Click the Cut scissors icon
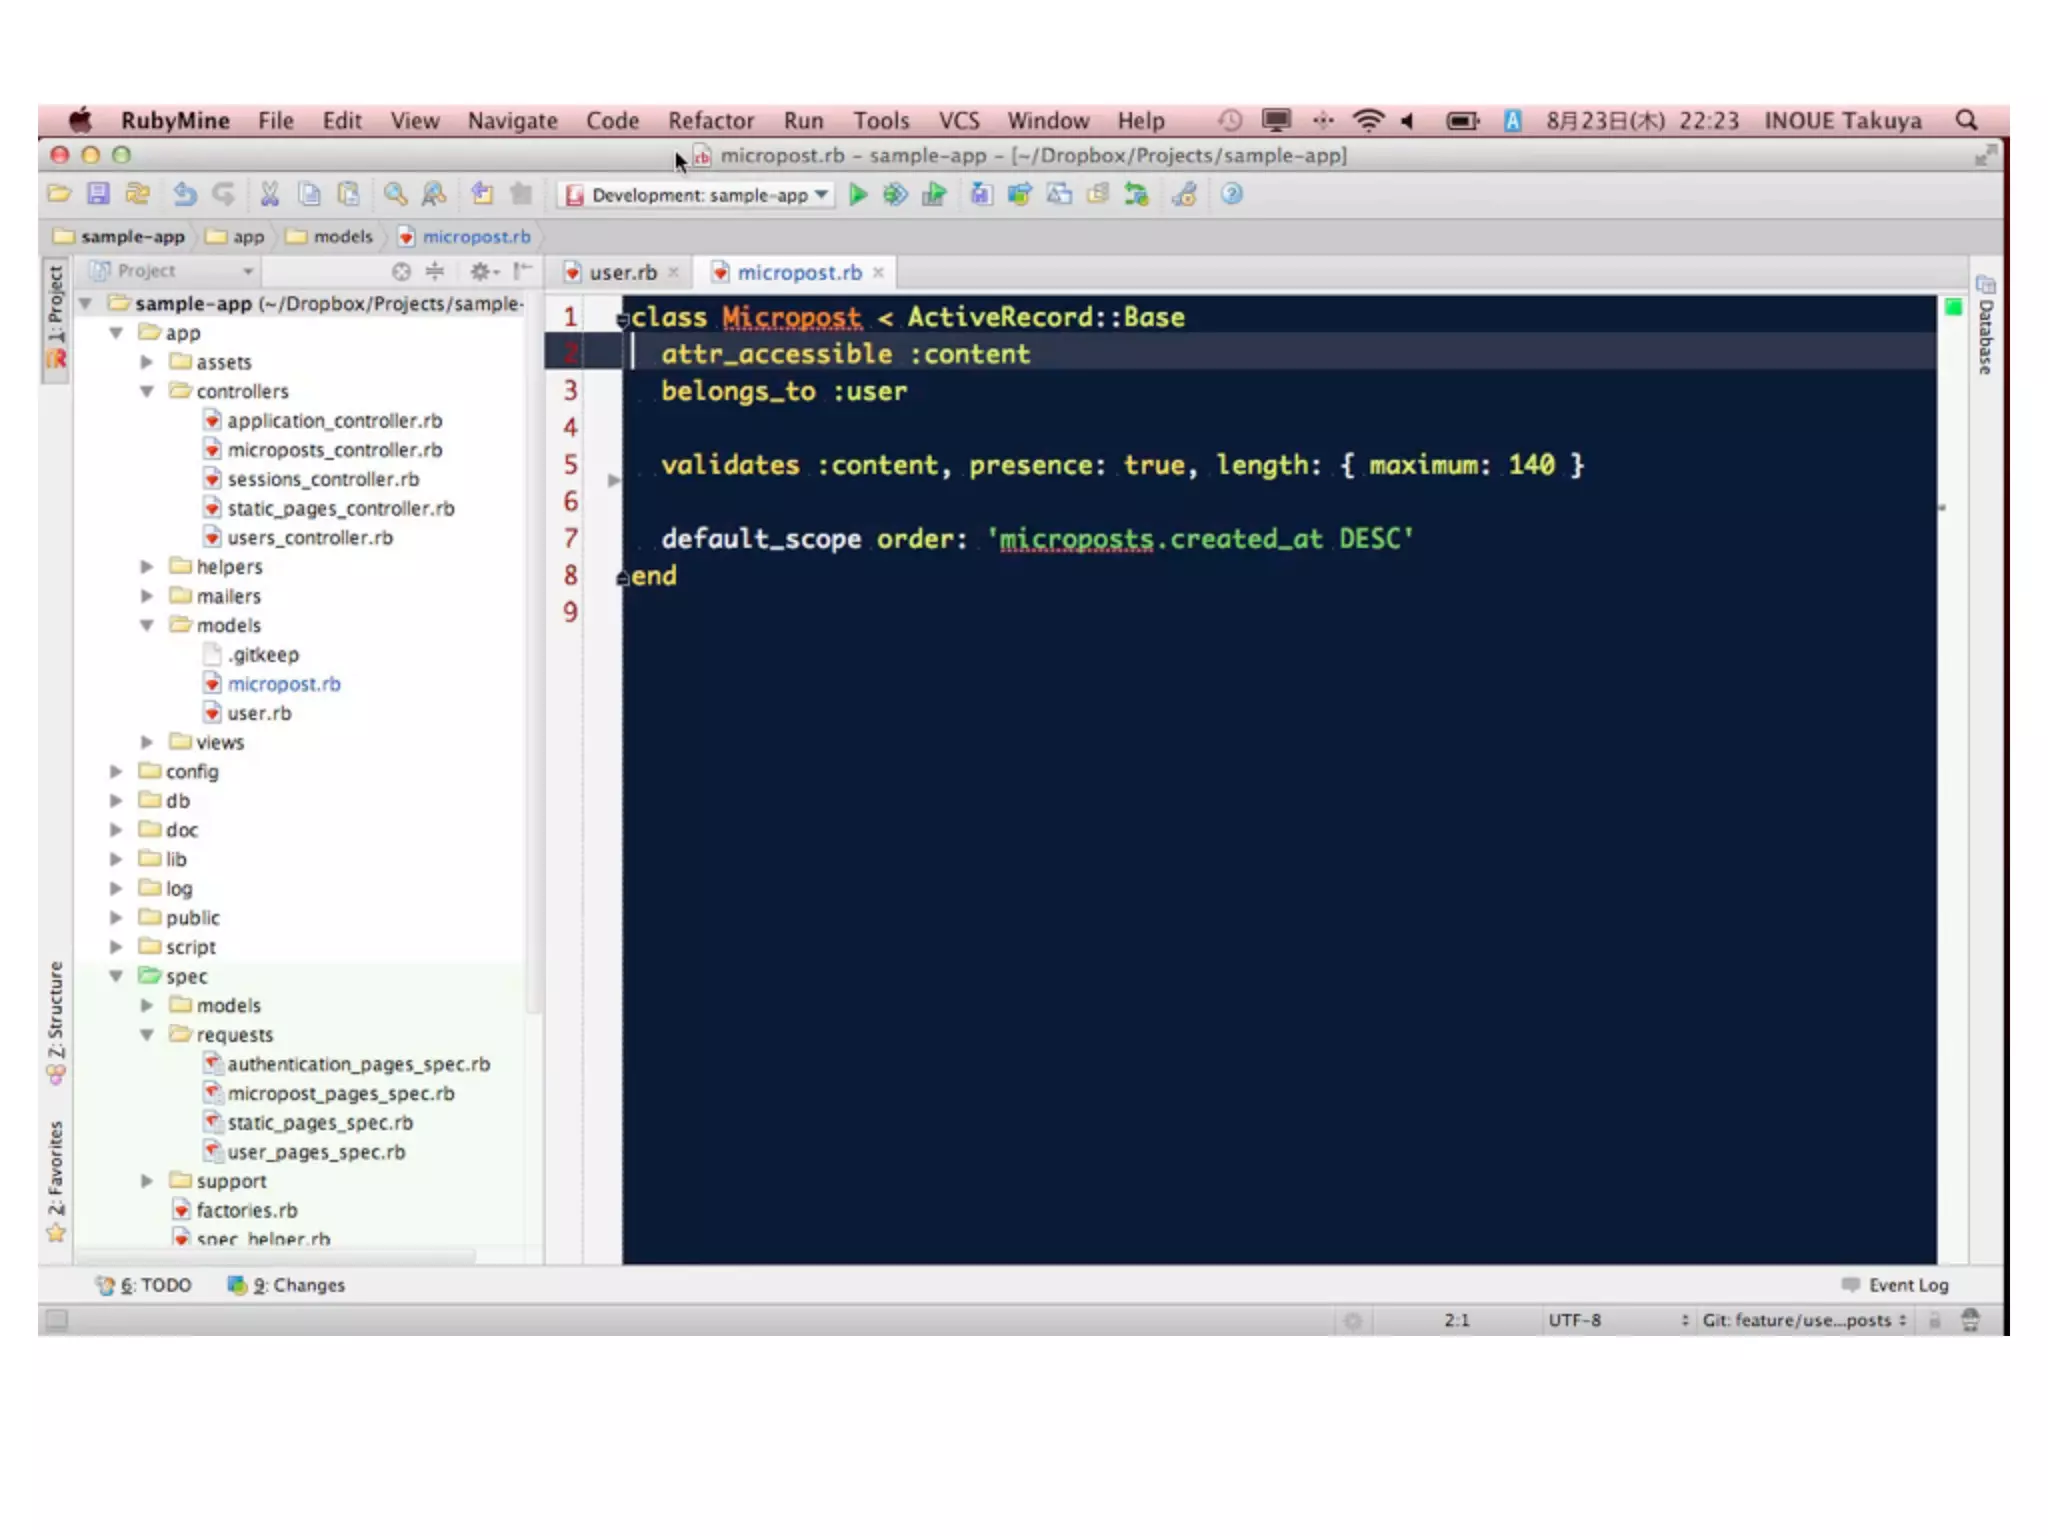Viewport: 2048px width, 1536px height. click(x=269, y=194)
